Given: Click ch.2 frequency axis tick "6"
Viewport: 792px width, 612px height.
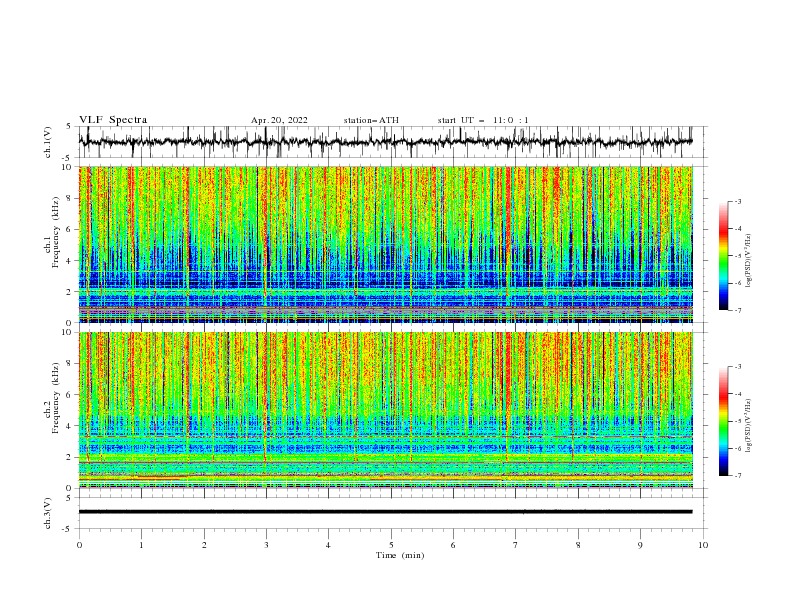Looking at the screenshot, I should pyautogui.click(x=71, y=395).
